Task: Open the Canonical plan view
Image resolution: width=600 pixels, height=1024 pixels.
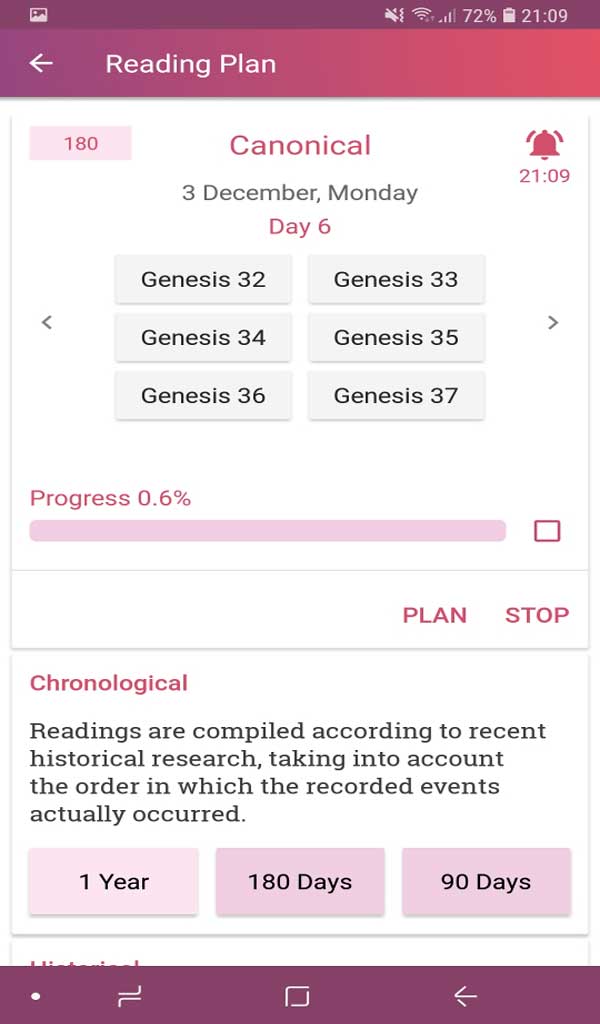Action: [x=300, y=145]
